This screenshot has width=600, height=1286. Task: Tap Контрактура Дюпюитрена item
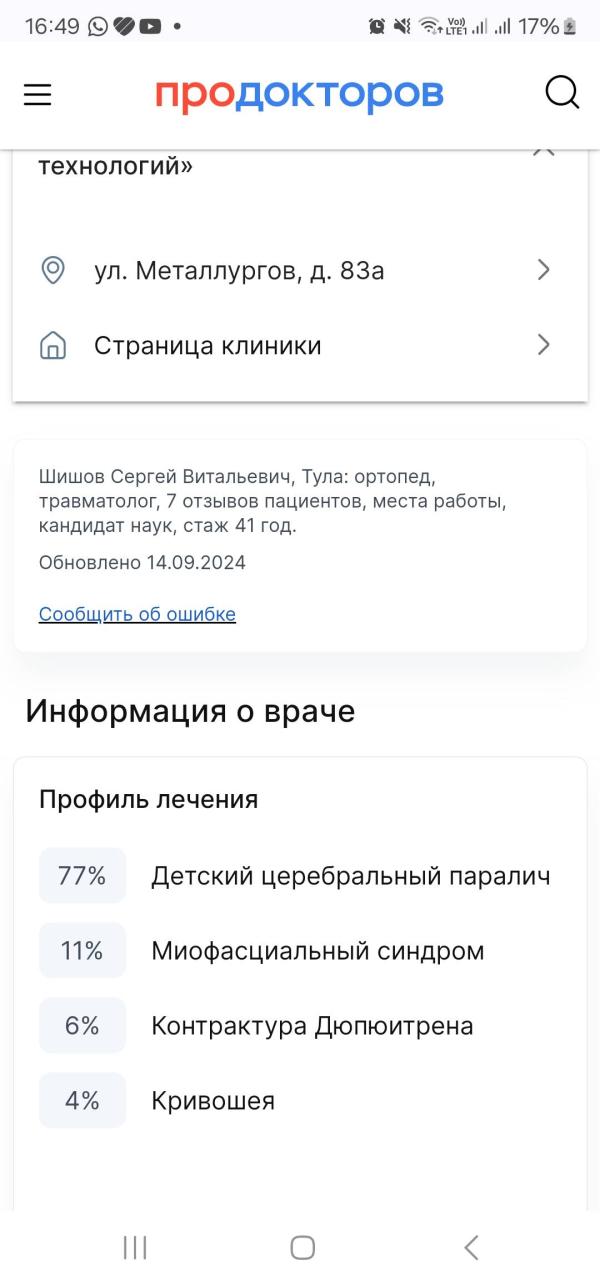click(312, 1026)
